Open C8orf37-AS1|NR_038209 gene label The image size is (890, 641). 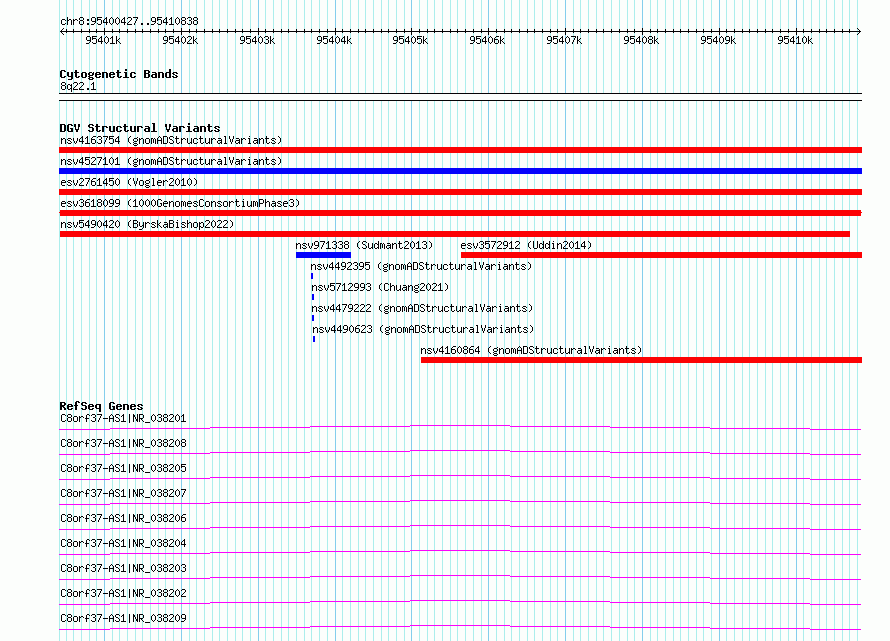pos(123,618)
